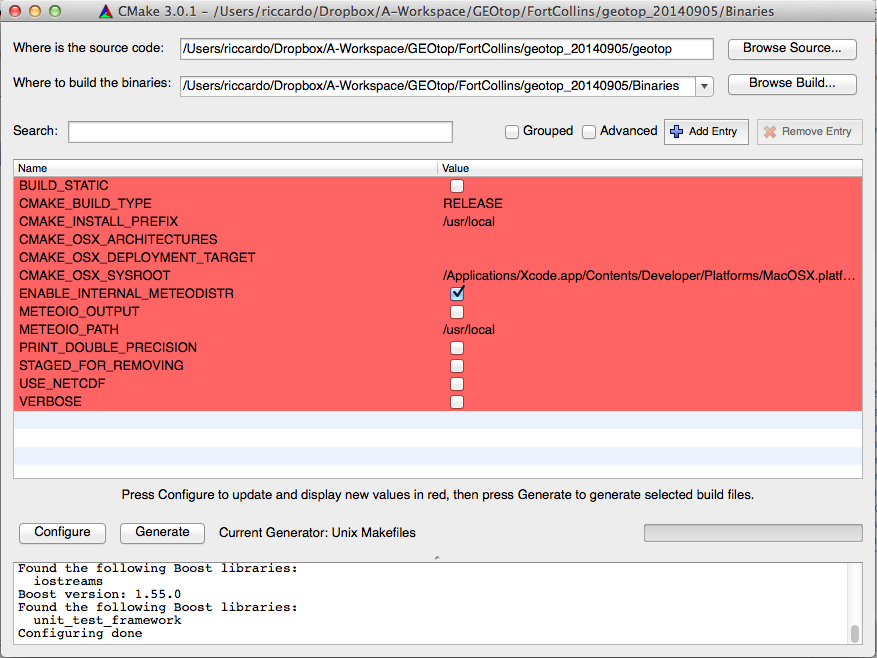The width and height of the screenshot is (877, 658).
Task: Click the 'Configuring done' log line
Action: coord(80,633)
